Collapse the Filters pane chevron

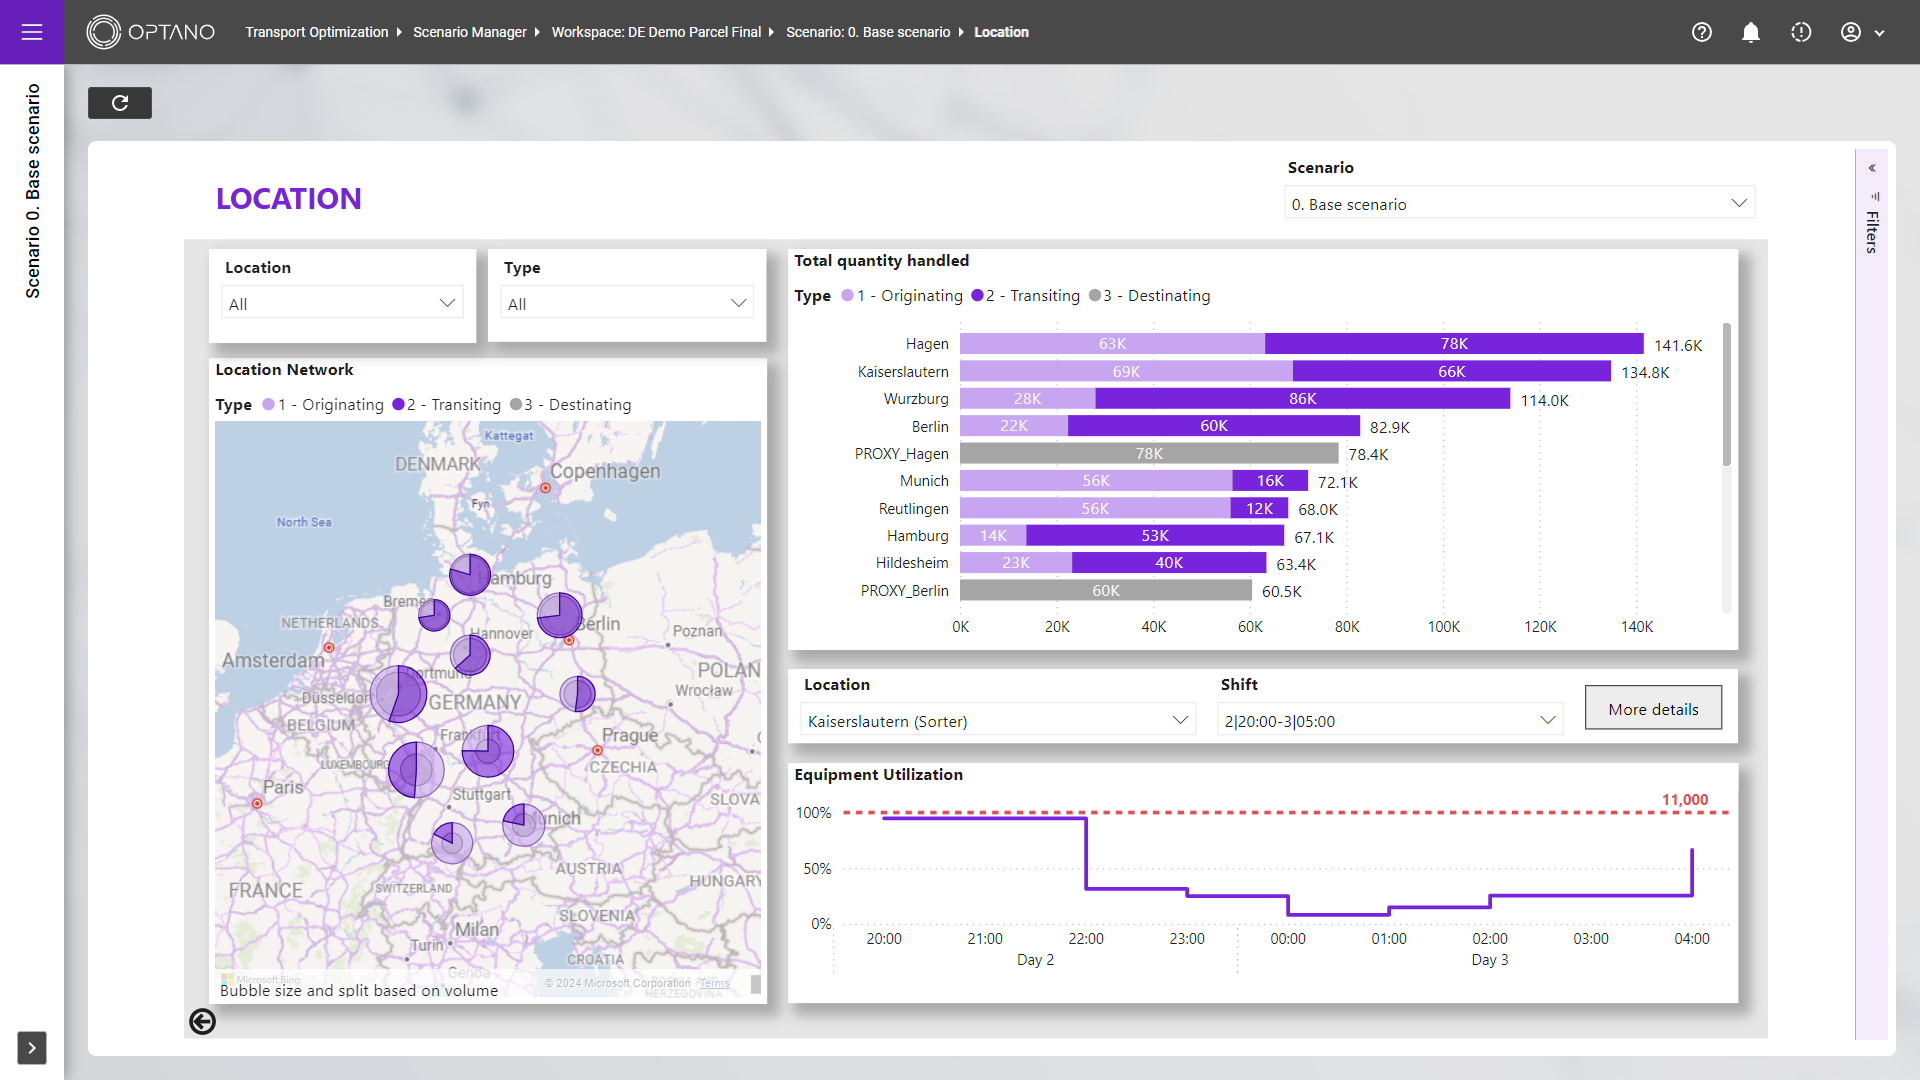point(1872,168)
